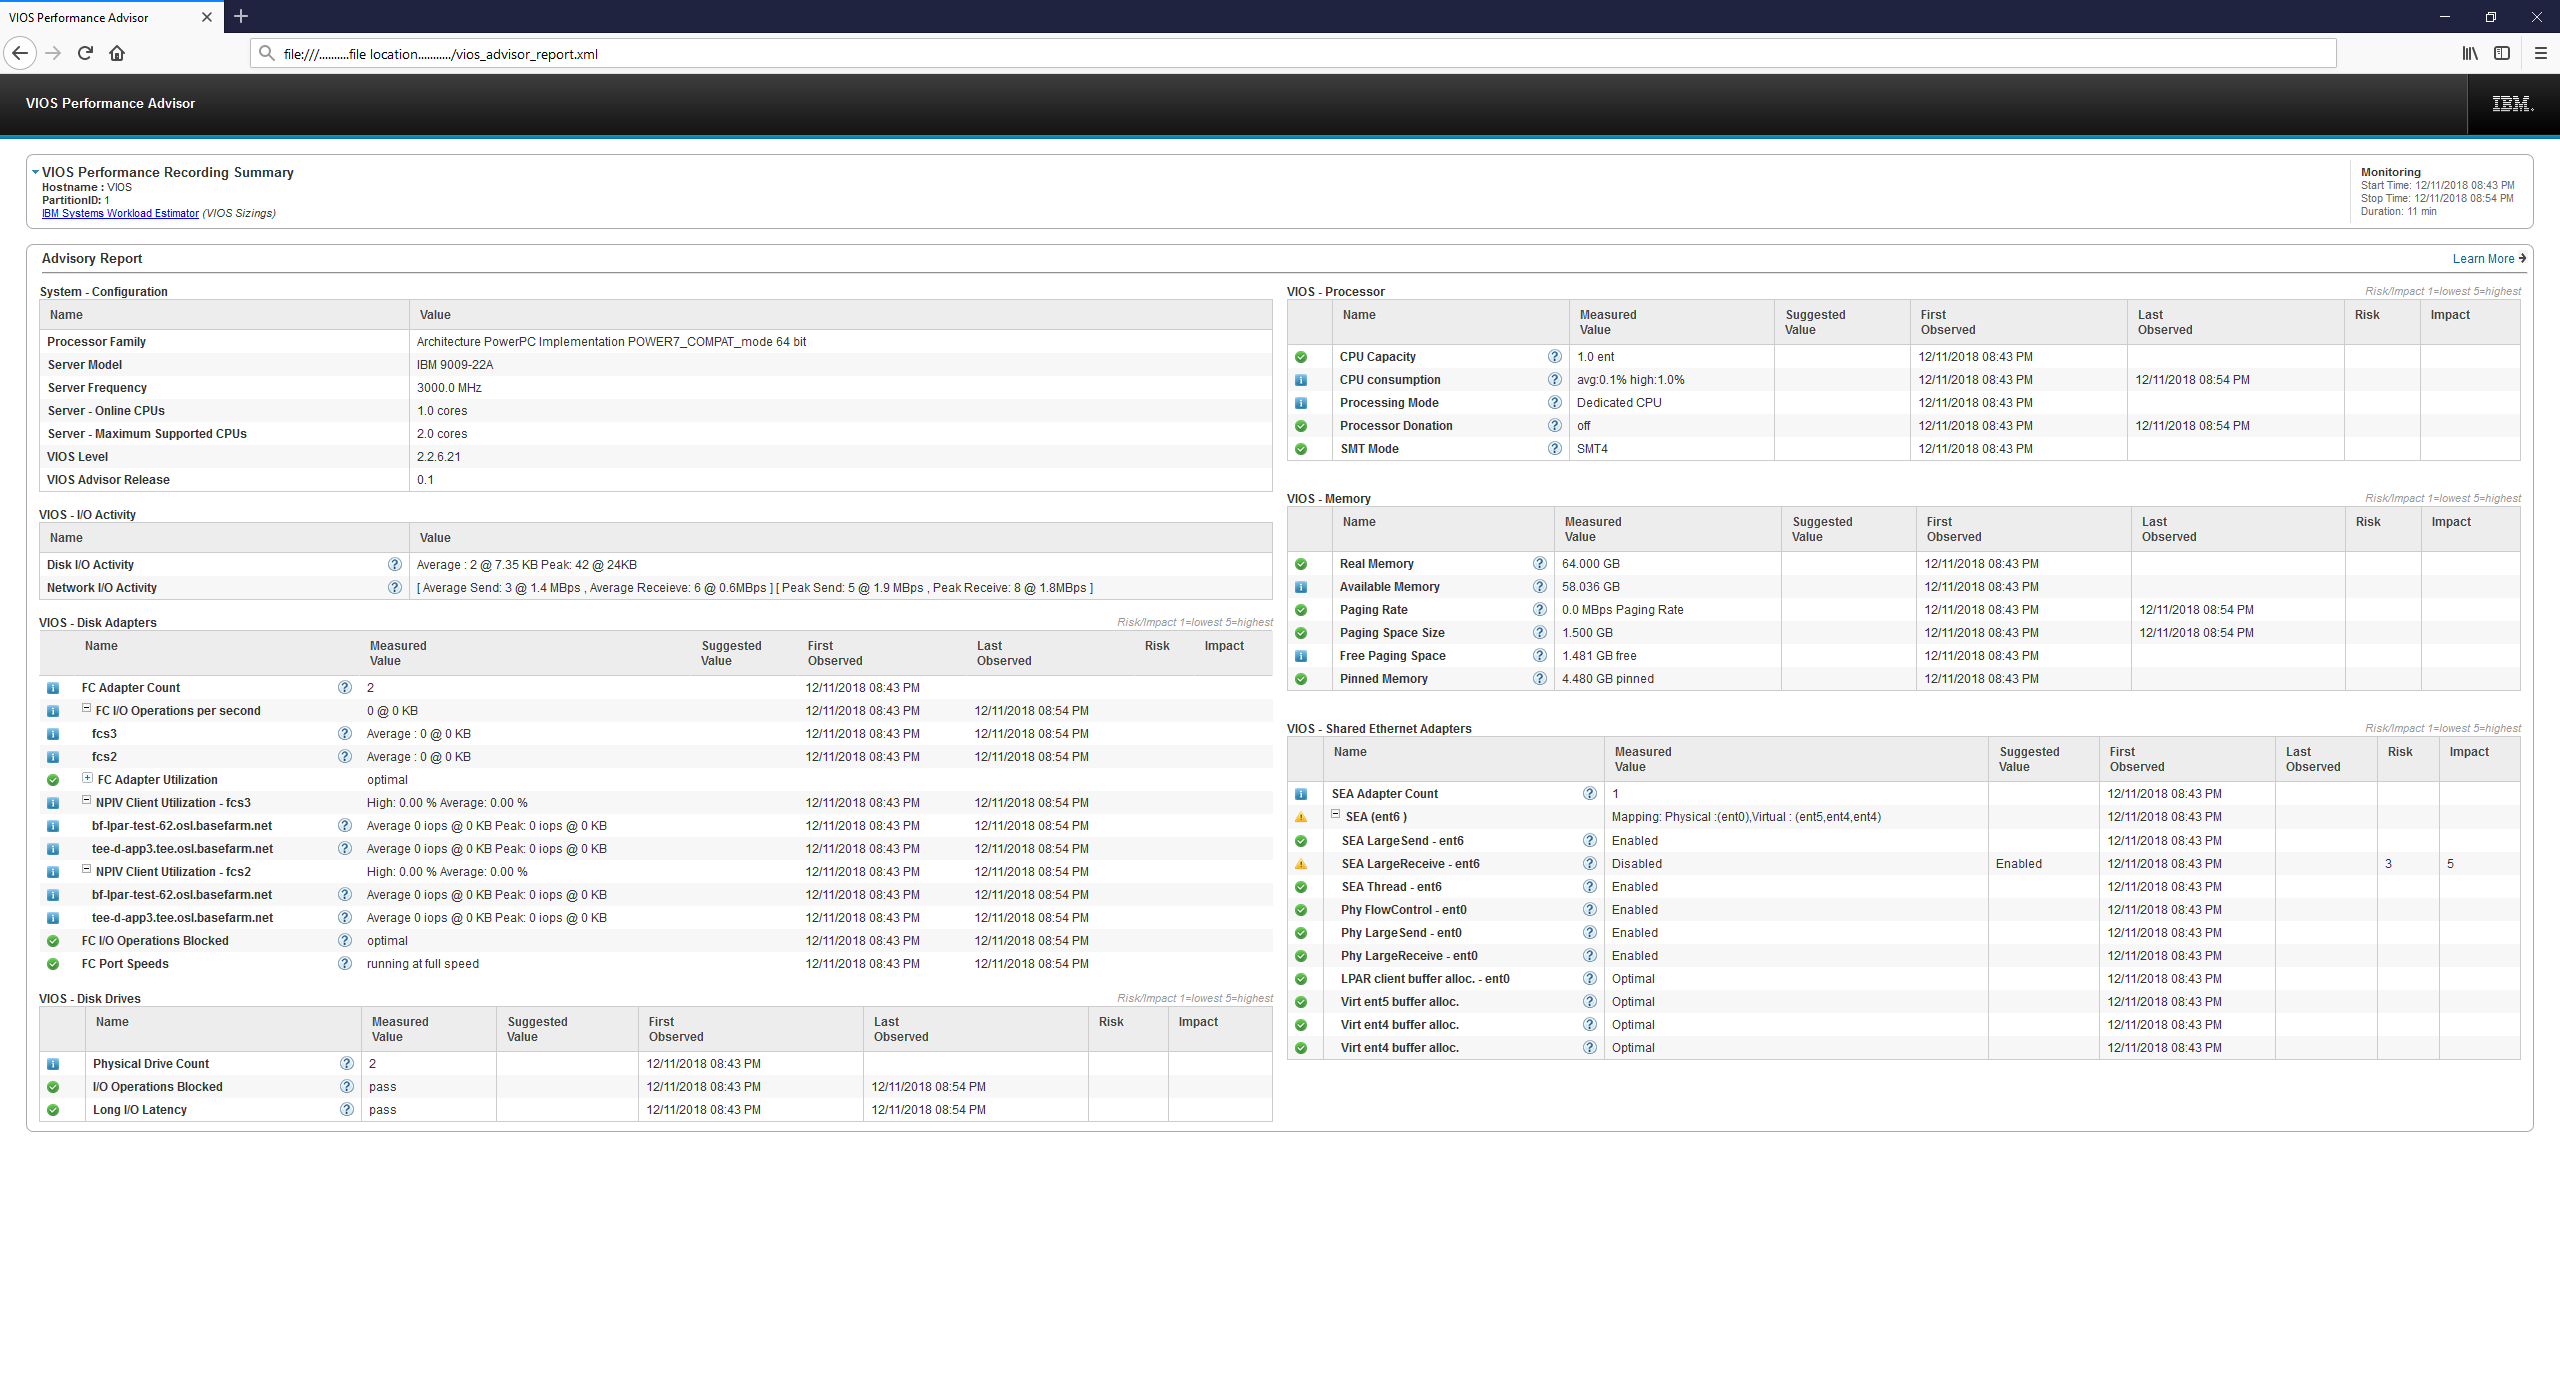Viewport: 2560px width, 1400px height.
Task: Open help icon for Paging Rate
Action: [x=1539, y=609]
